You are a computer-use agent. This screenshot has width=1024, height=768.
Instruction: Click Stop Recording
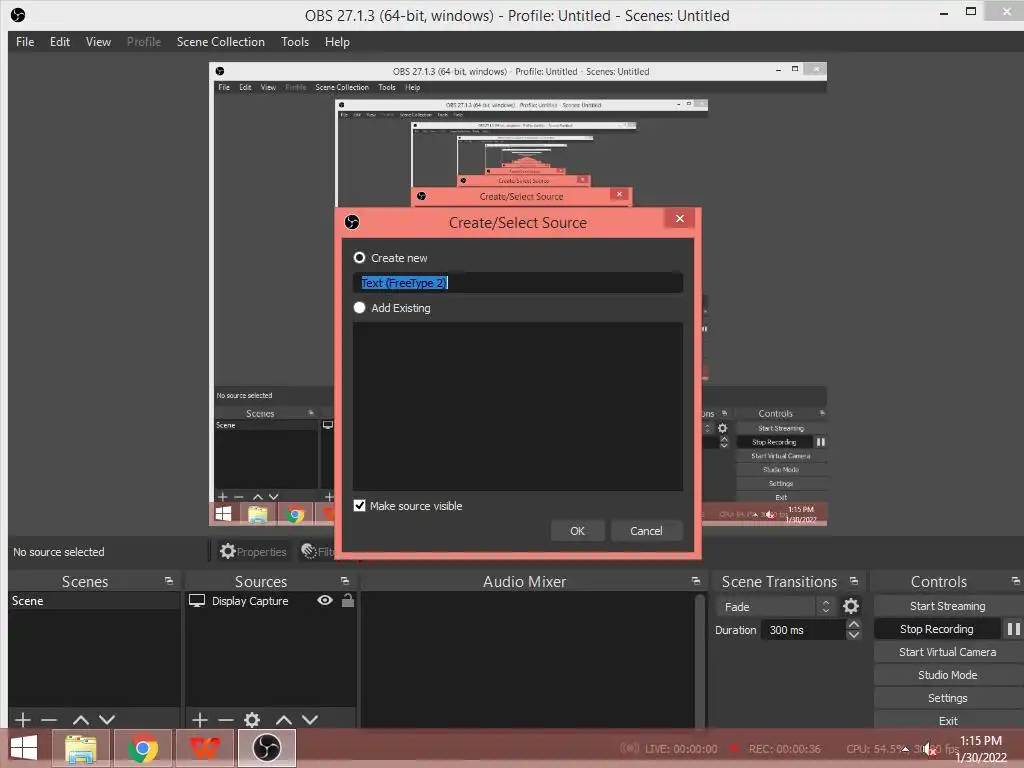936,629
